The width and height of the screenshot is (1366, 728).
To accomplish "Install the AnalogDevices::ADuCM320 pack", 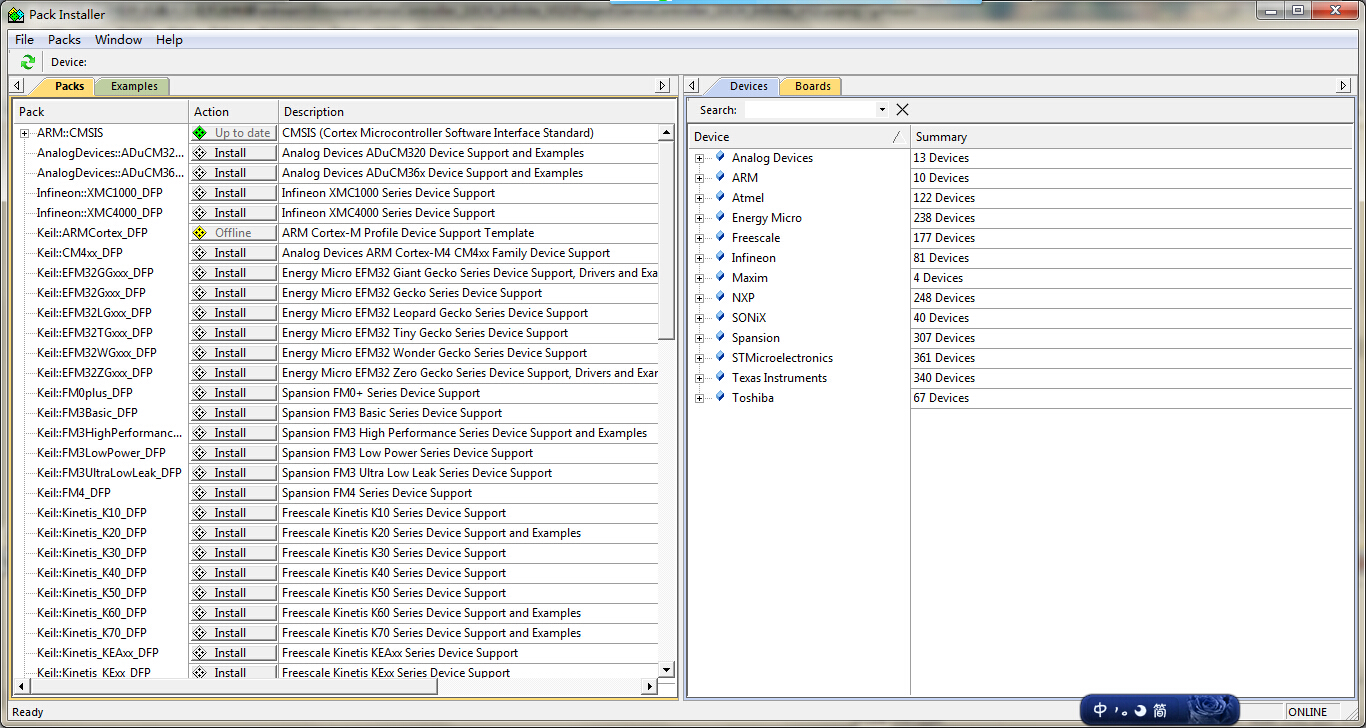I will 233,153.
